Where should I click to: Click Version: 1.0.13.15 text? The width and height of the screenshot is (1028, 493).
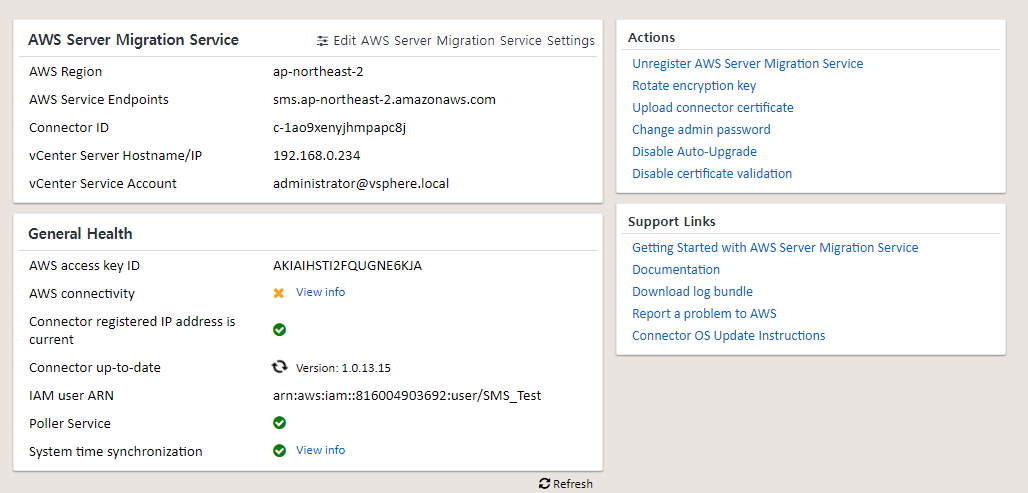click(343, 368)
